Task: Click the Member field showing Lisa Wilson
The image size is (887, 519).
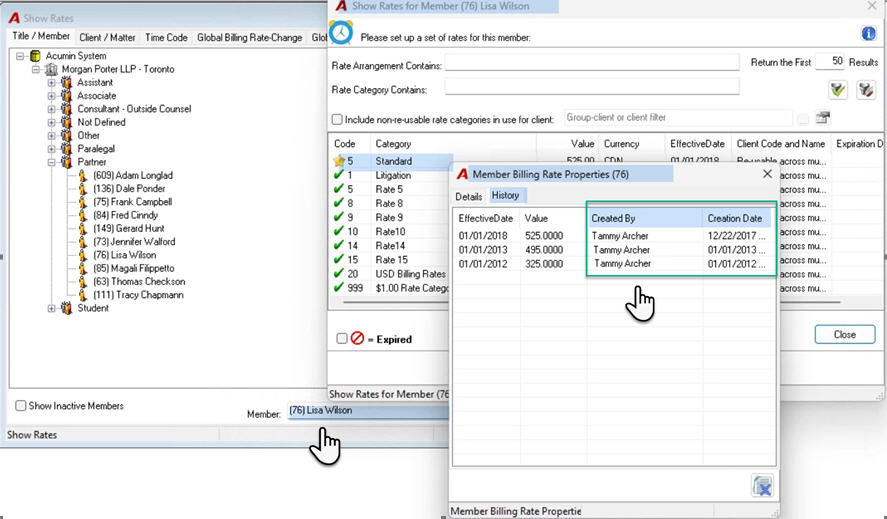Action: click(368, 411)
